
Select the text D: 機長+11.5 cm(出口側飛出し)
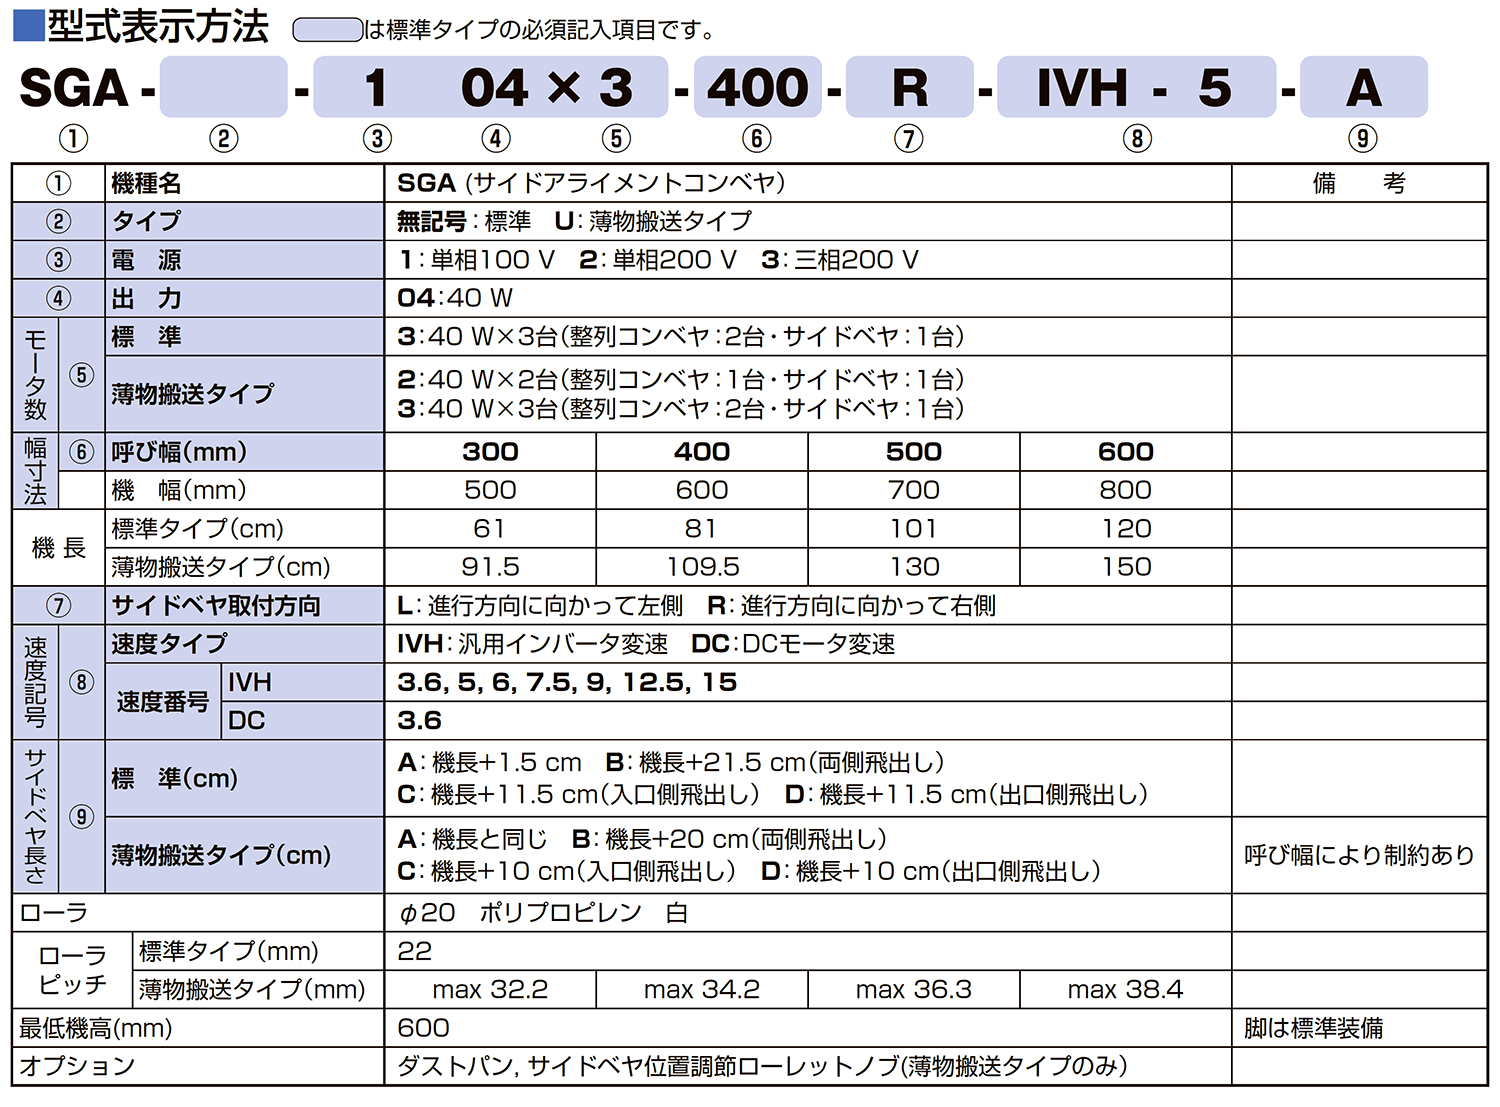[x=967, y=795]
